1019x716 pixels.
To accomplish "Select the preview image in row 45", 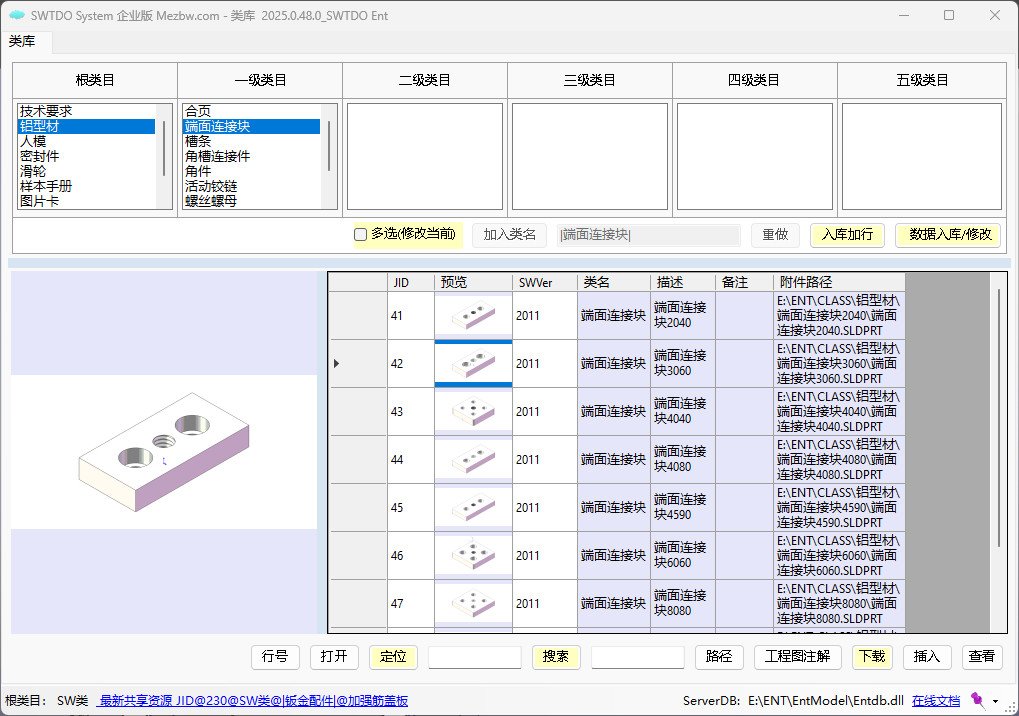I will point(473,507).
